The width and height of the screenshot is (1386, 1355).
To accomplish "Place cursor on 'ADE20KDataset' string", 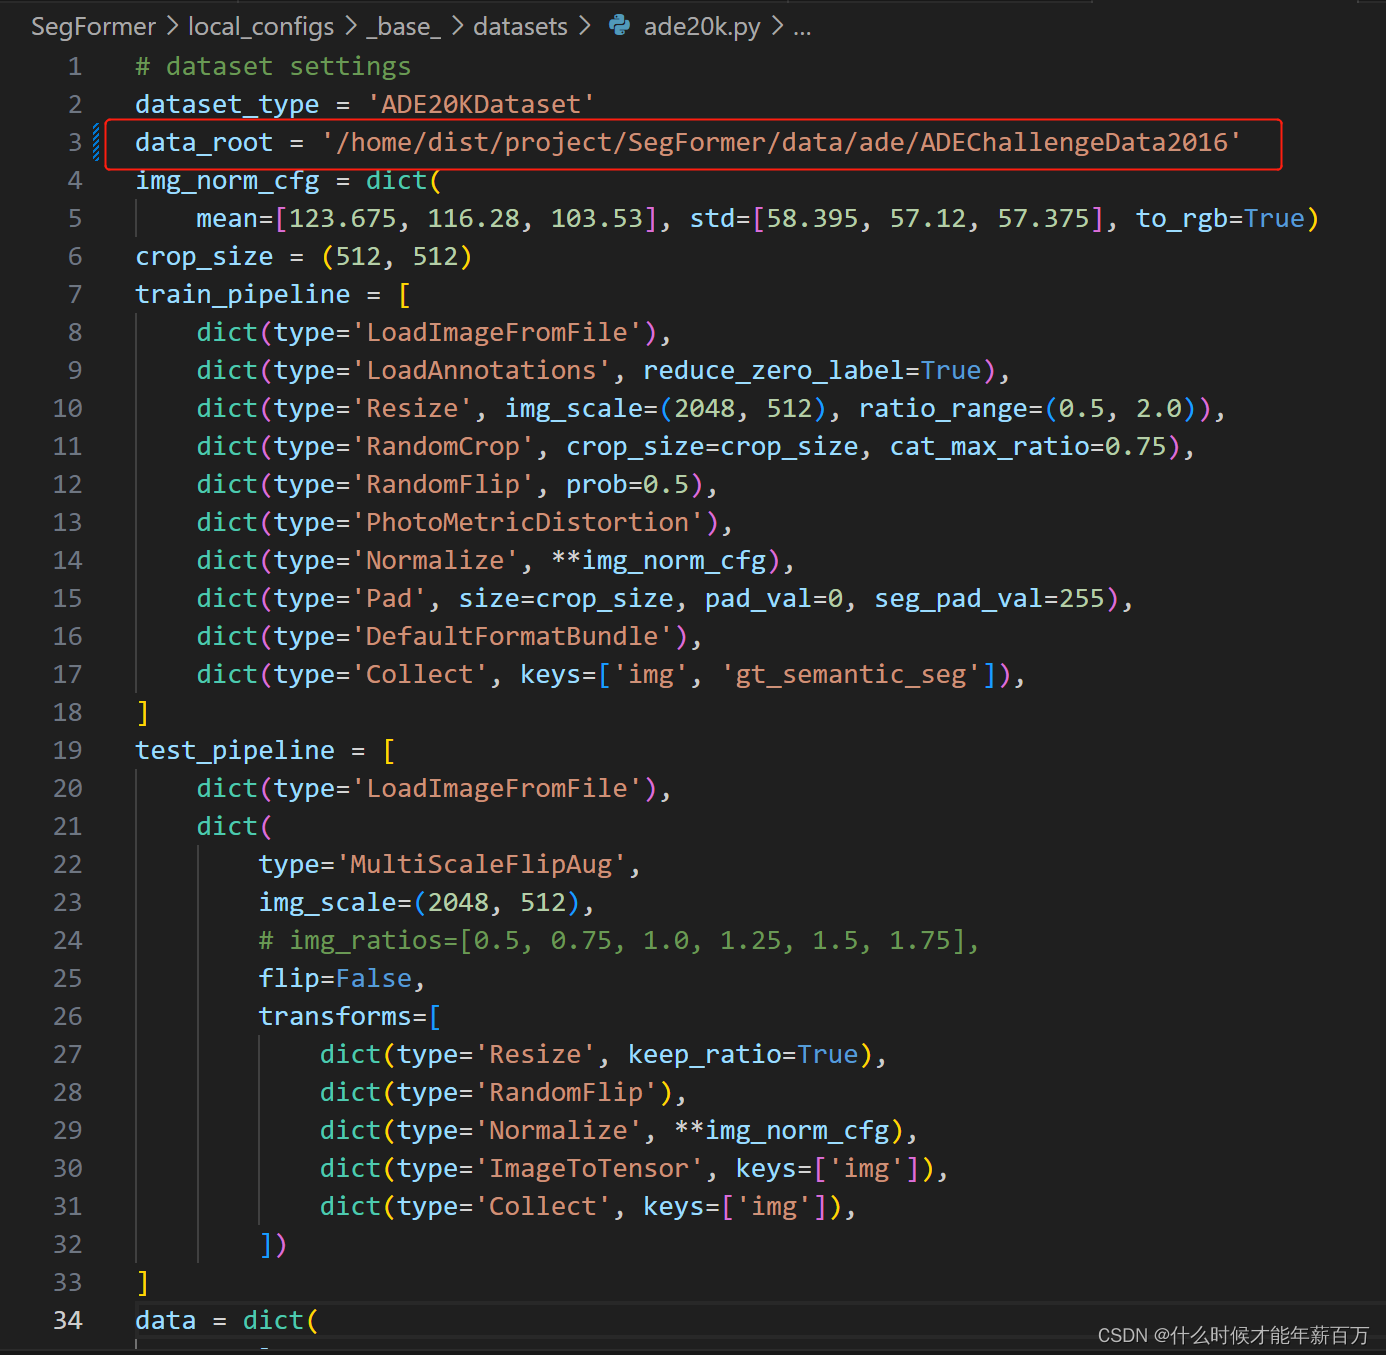I will click(481, 105).
